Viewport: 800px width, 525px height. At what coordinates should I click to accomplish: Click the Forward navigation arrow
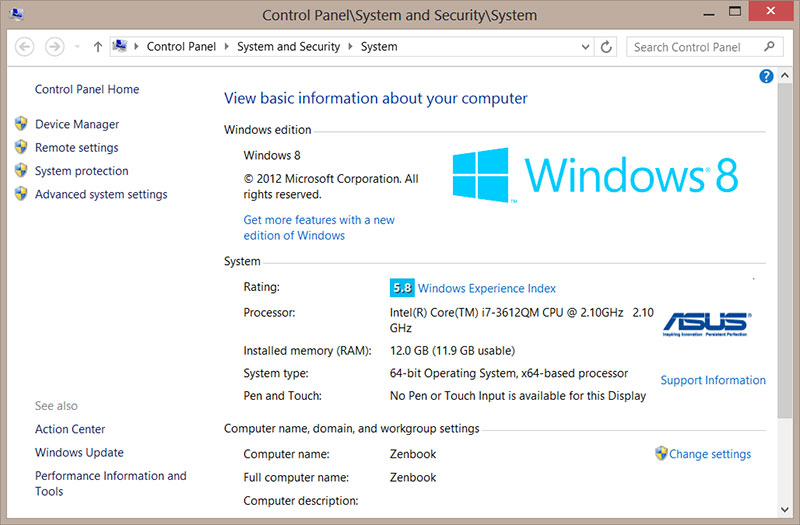point(55,47)
